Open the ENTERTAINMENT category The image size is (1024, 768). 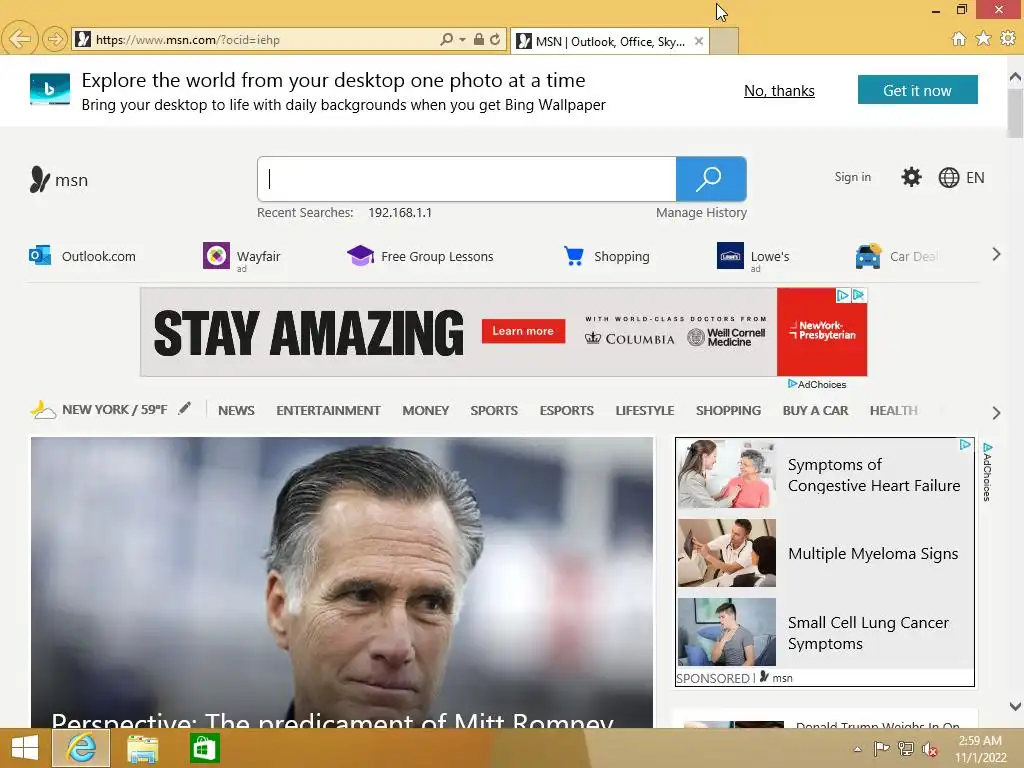click(328, 410)
